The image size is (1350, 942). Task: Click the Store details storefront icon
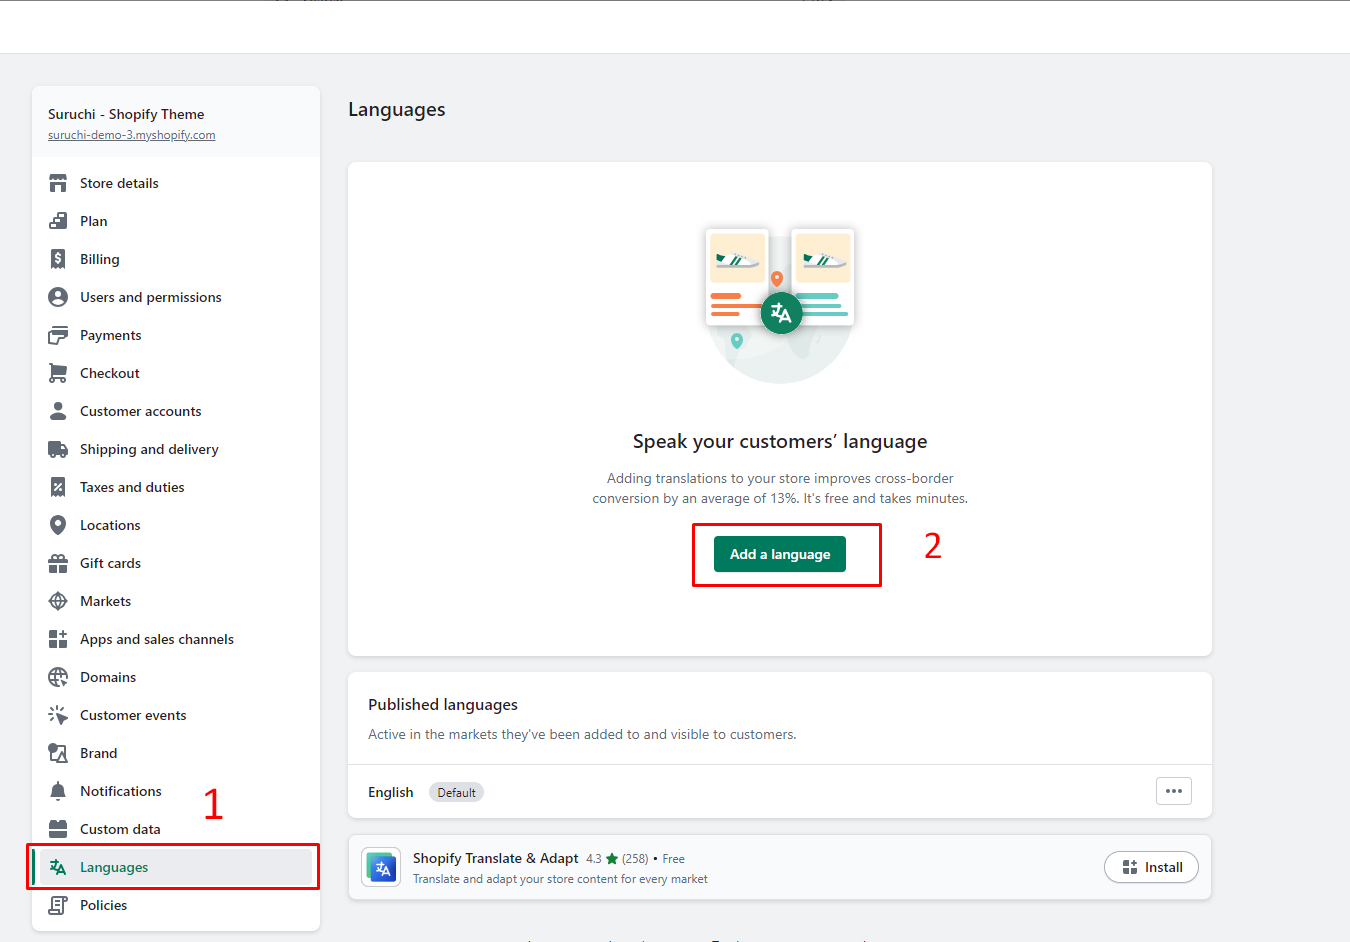pos(58,183)
